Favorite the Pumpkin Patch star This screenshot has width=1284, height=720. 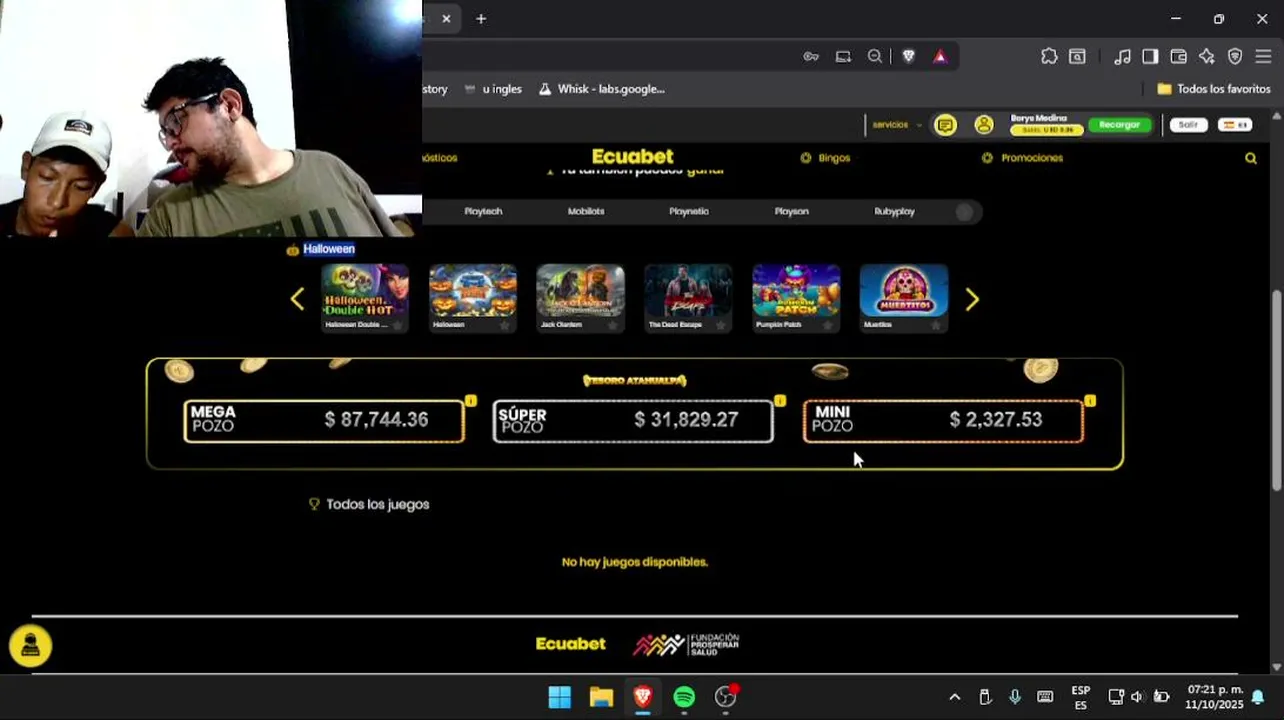[x=828, y=325]
